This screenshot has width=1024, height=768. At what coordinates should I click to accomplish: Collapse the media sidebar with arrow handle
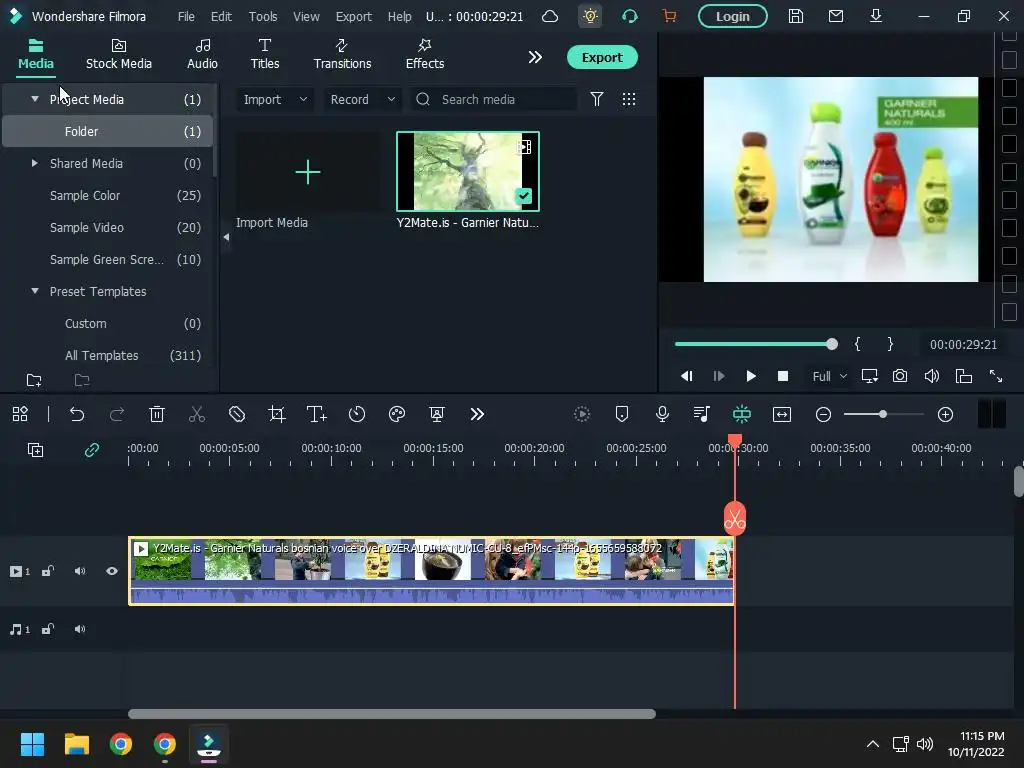click(226, 237)
